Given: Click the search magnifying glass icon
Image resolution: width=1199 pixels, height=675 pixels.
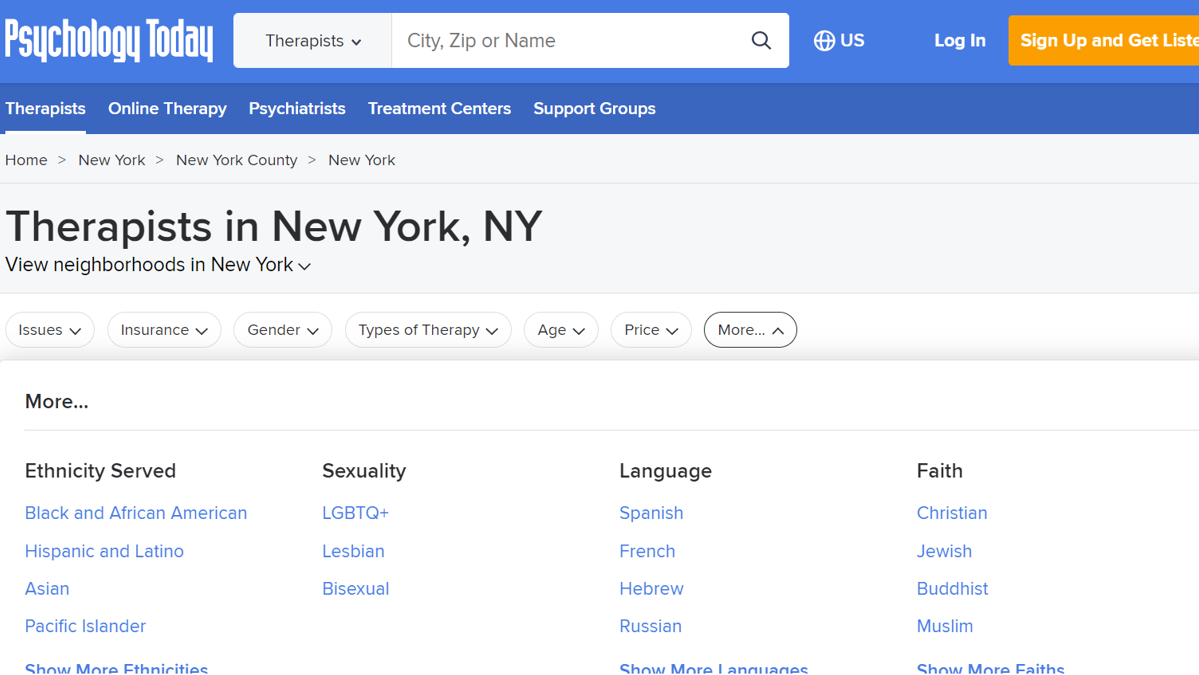Looking at the screenshot, I should [761, 41].
